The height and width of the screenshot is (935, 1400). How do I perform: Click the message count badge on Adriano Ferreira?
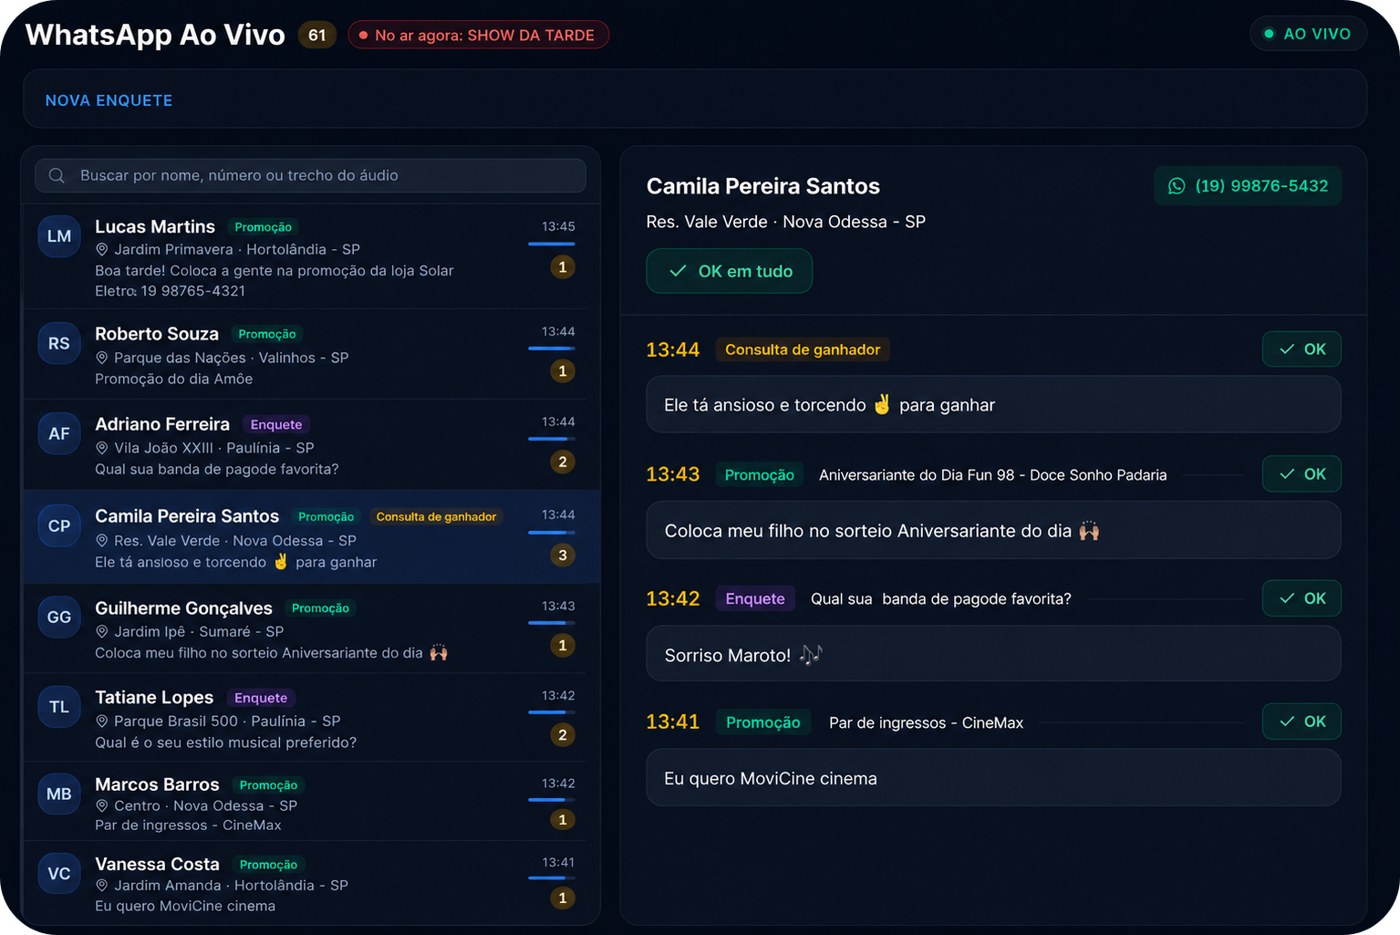click(562, 462)
